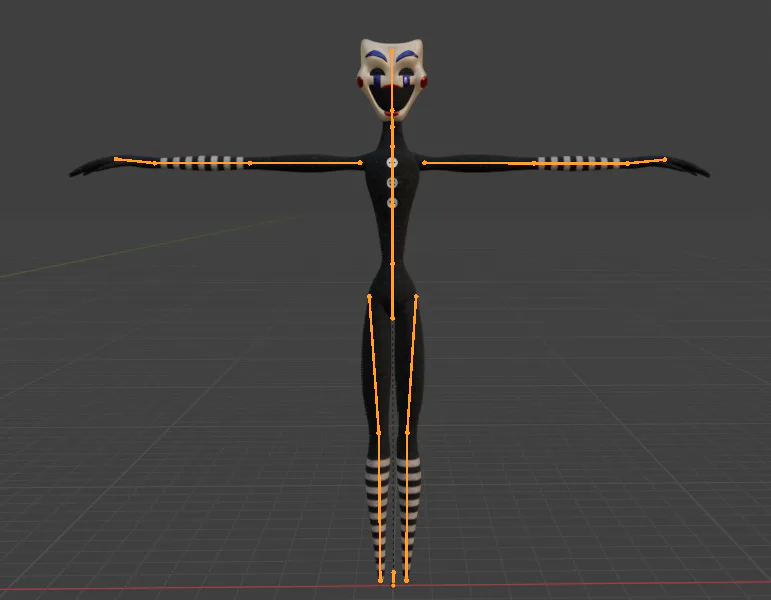Click the blue eyebrow on viewer's left of mask

(x=376, y=55)
